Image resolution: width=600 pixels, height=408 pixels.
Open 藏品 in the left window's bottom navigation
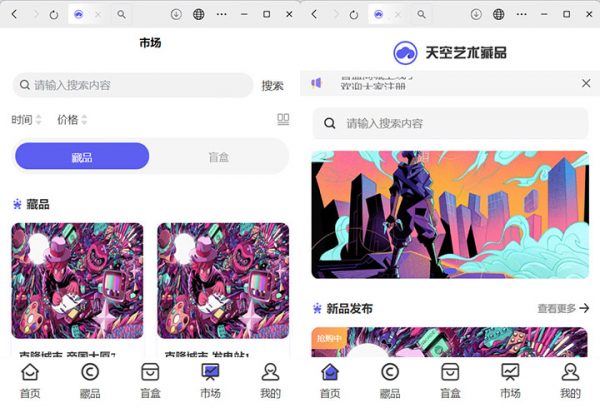[90, 379]
